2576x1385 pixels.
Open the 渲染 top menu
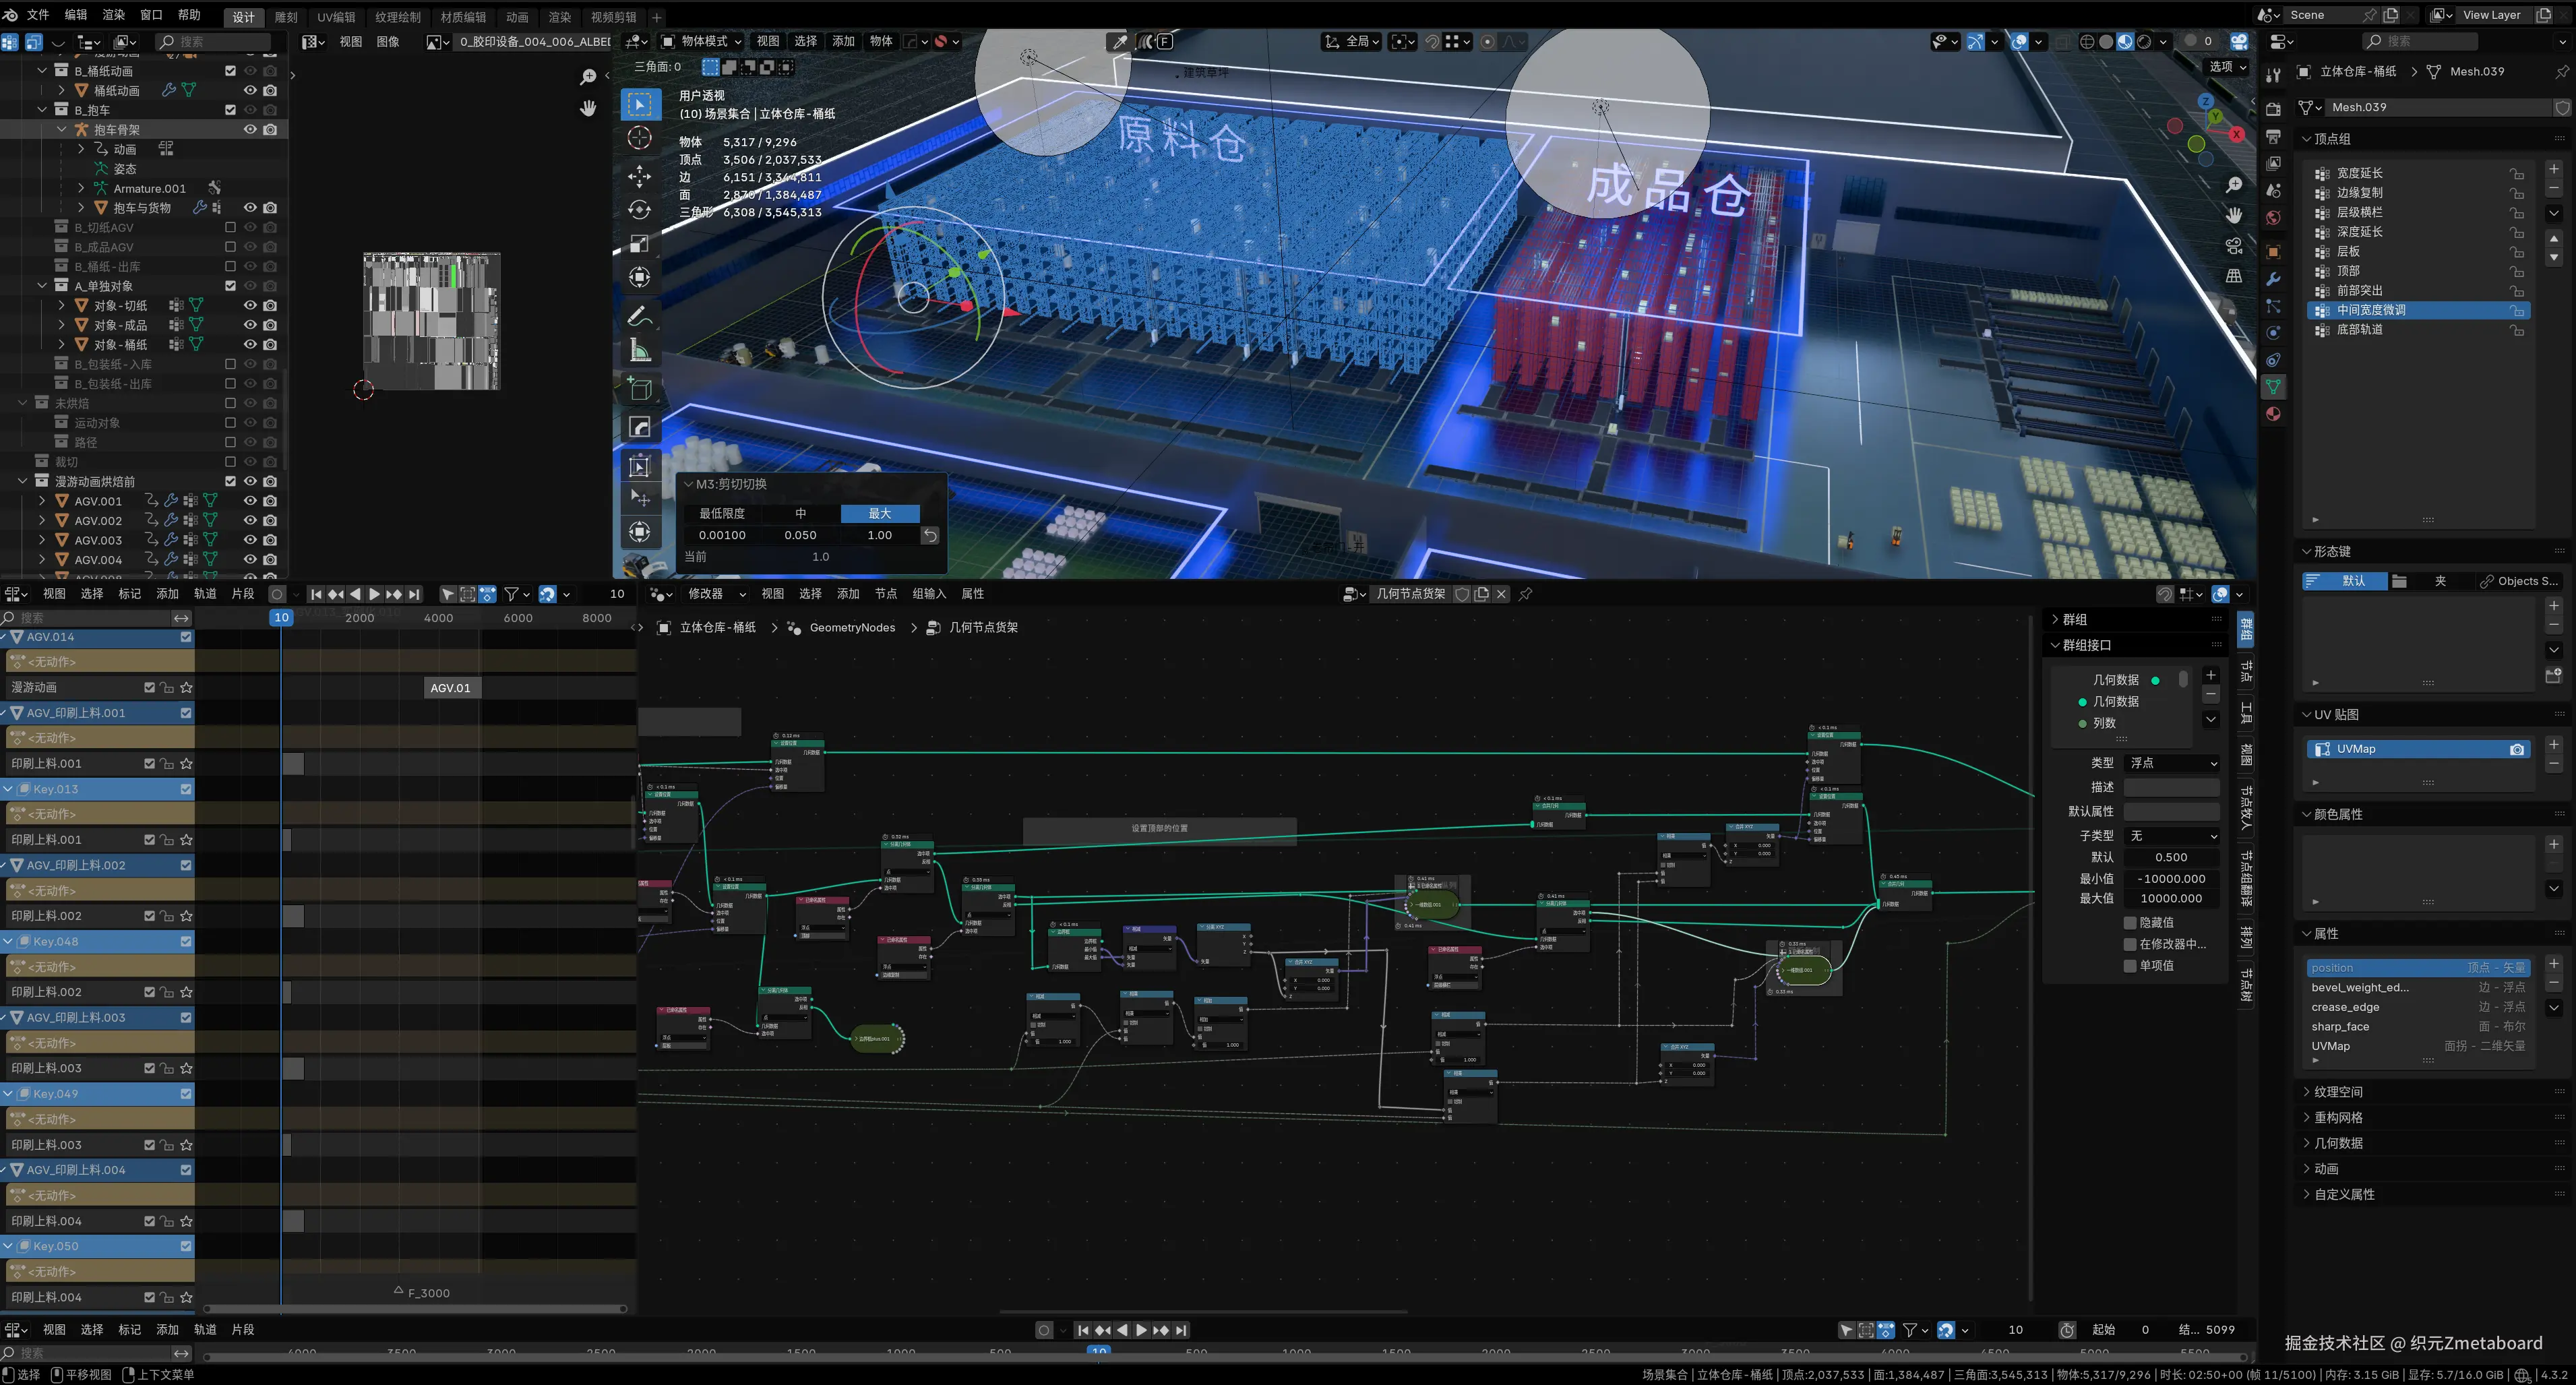point(114,15)
